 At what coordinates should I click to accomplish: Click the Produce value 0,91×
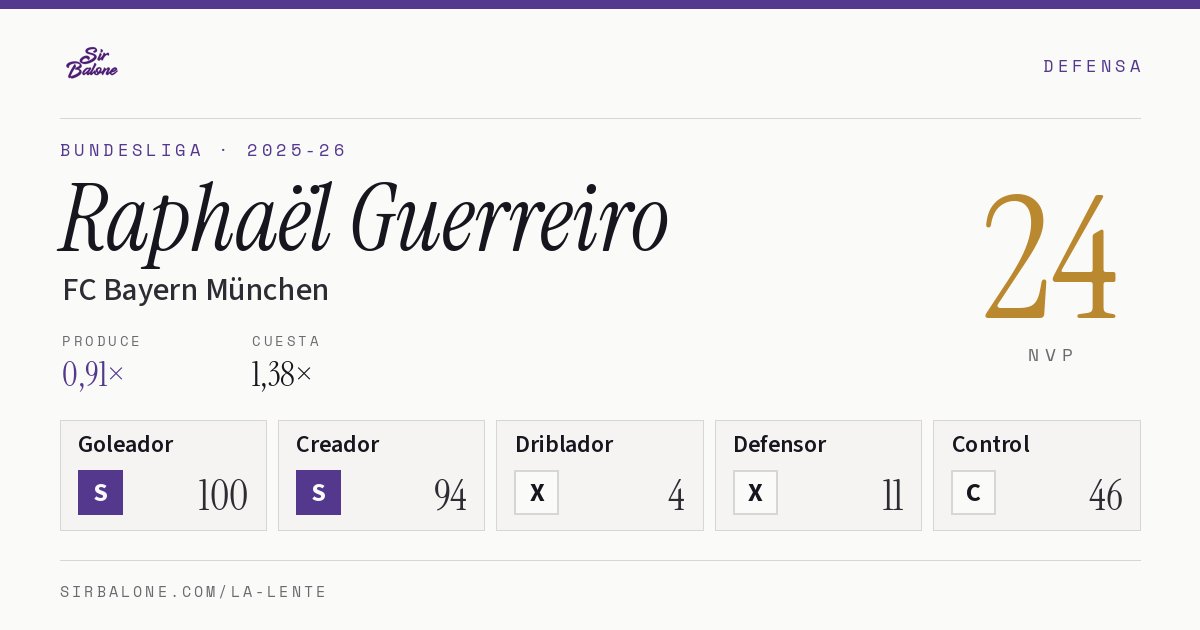(93, 374)
